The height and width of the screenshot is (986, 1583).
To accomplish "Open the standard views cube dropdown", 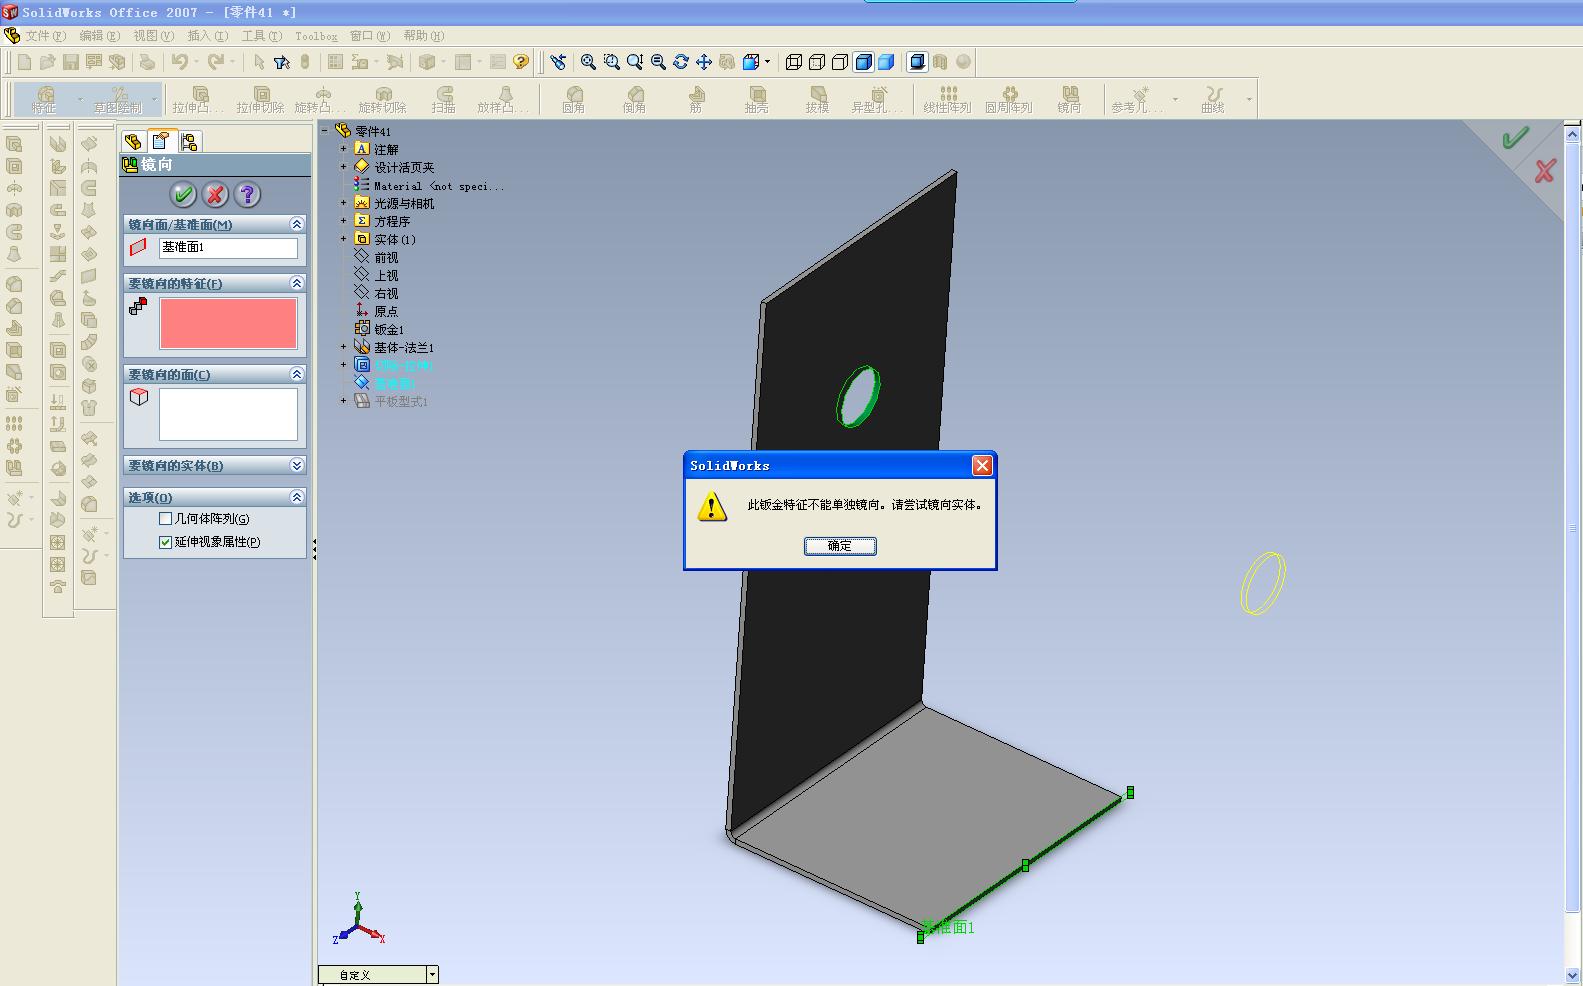I will click(767, 62).
